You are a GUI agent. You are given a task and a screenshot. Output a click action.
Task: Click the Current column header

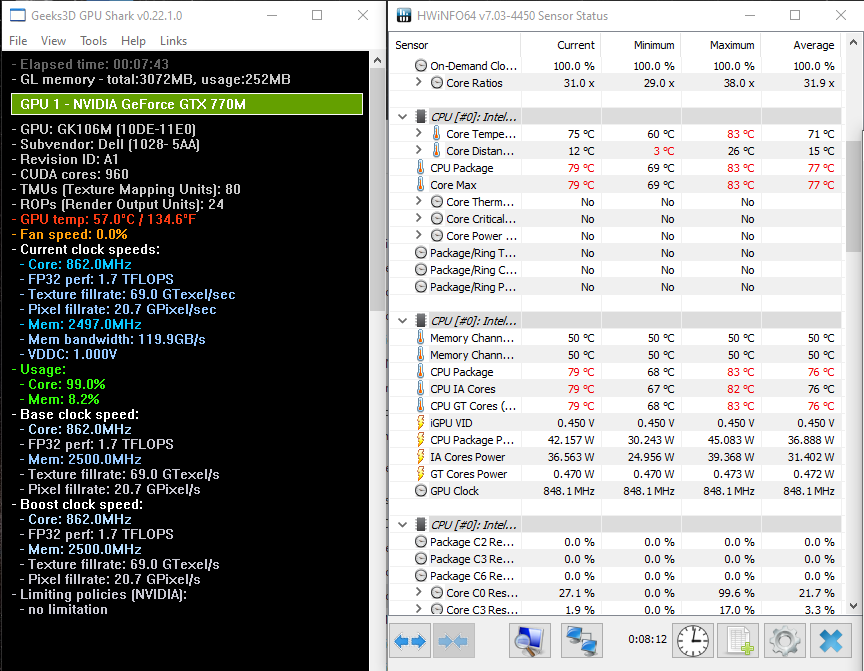click(x=560, y=45)
